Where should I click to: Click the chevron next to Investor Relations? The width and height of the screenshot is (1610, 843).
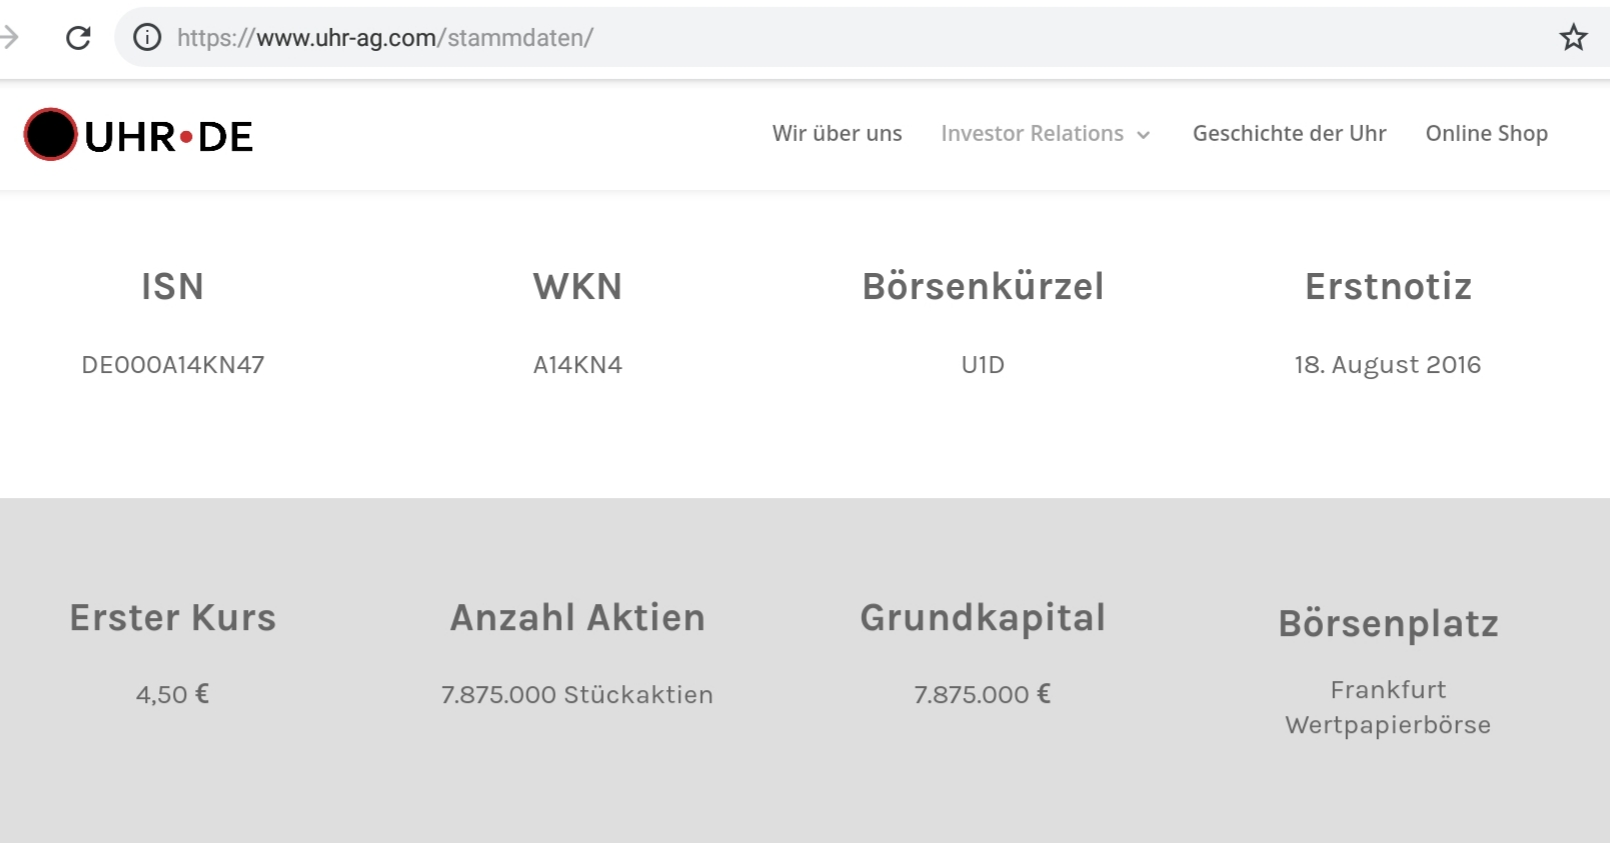click(1144, 134)
